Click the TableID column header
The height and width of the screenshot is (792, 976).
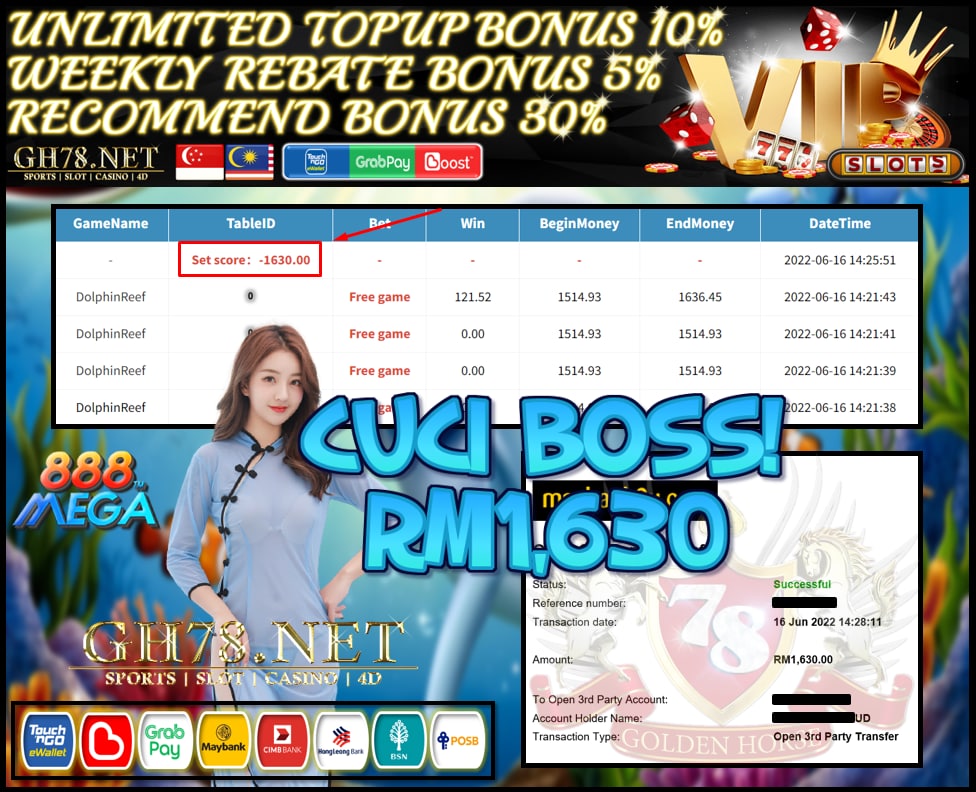[251, 224]
